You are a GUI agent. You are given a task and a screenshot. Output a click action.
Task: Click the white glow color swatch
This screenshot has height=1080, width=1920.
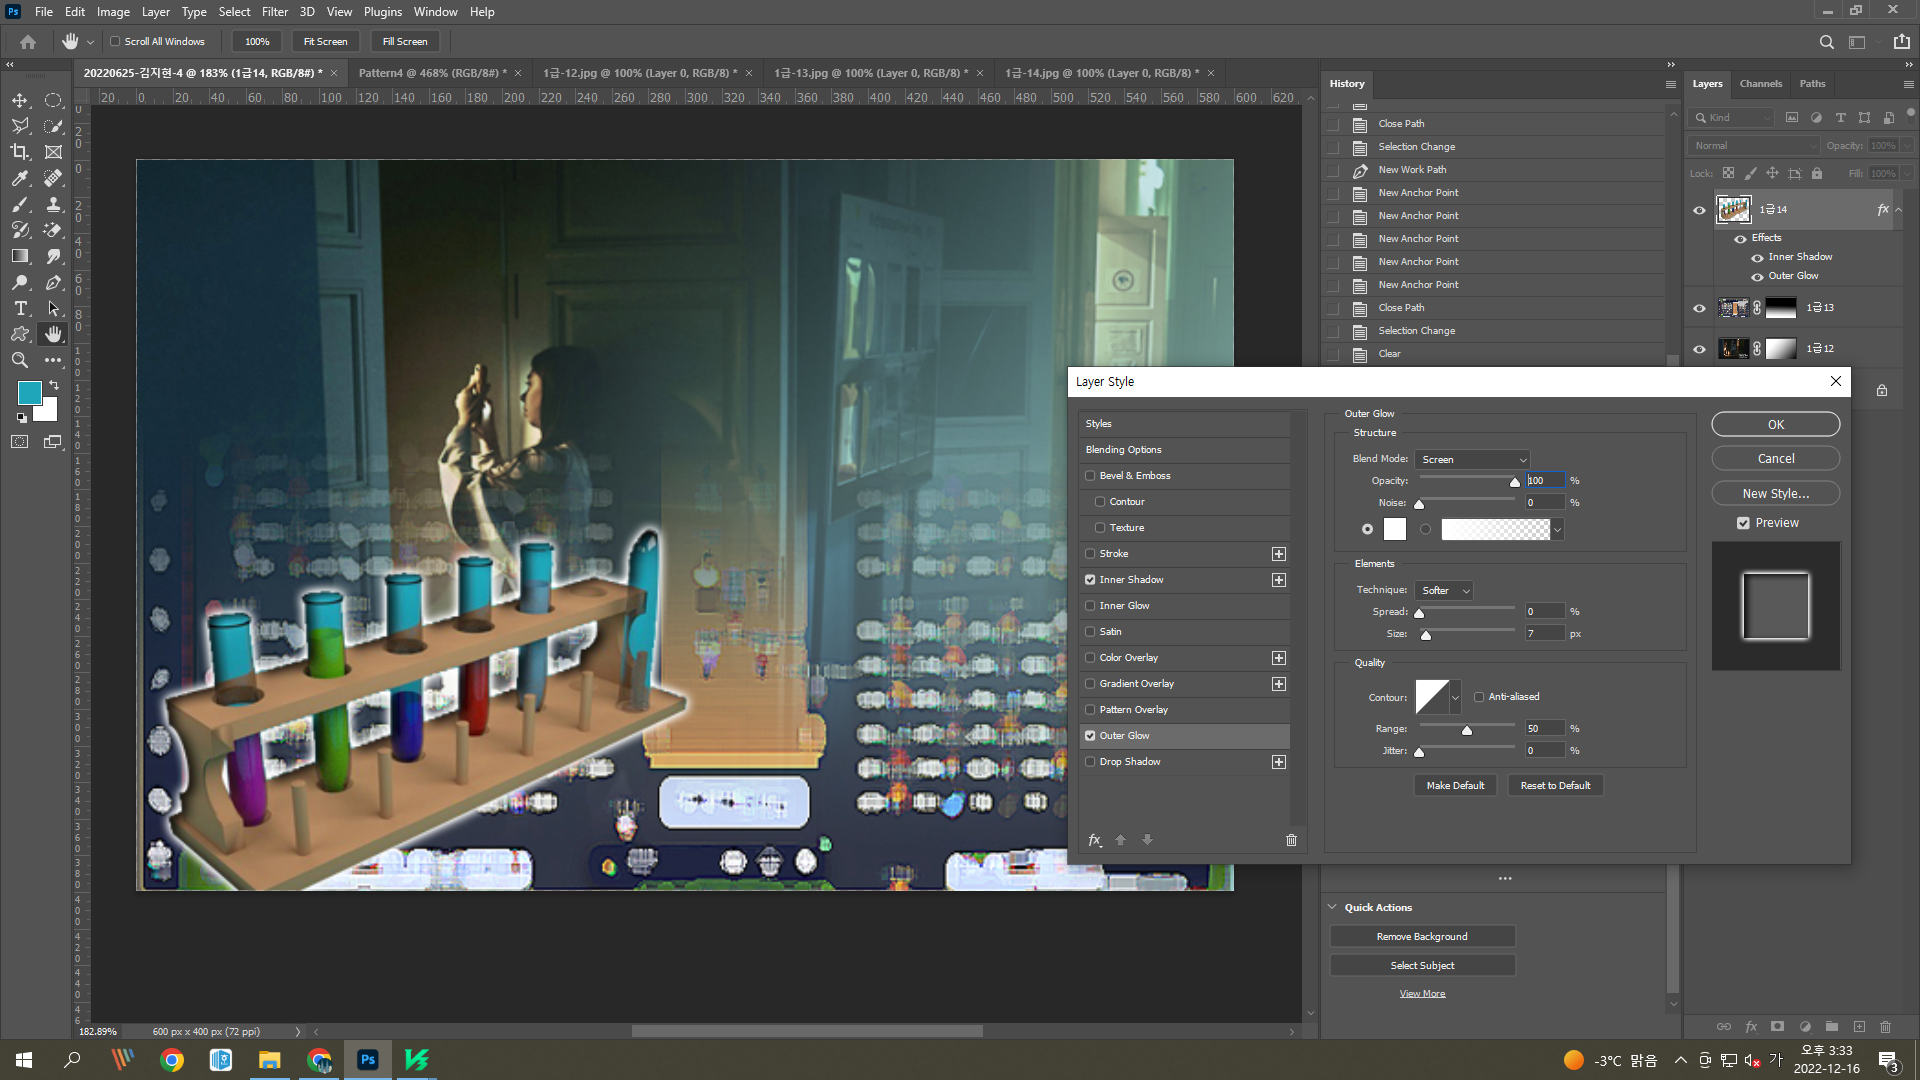click(1394, 529)
